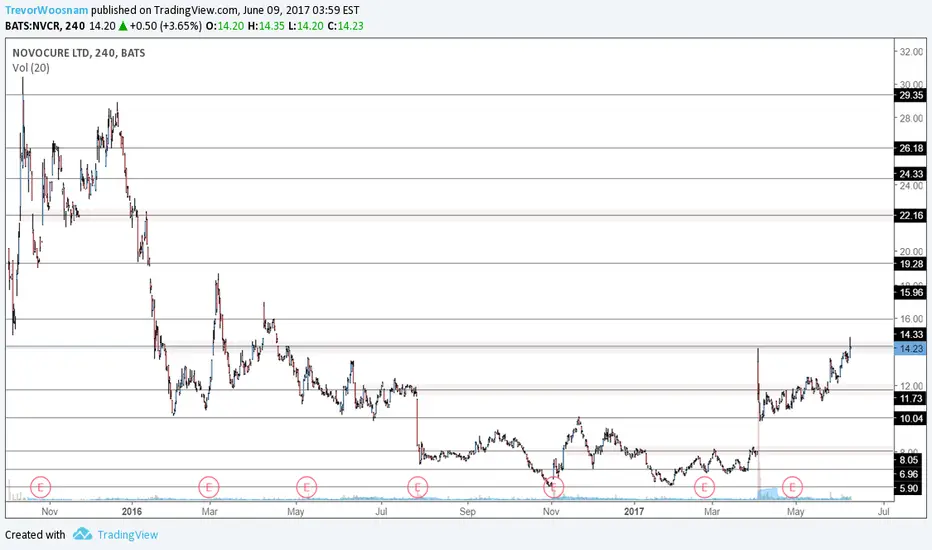932x550 pixels.
Task: Select the 22.16 price level label
Action: pos(911,215)
